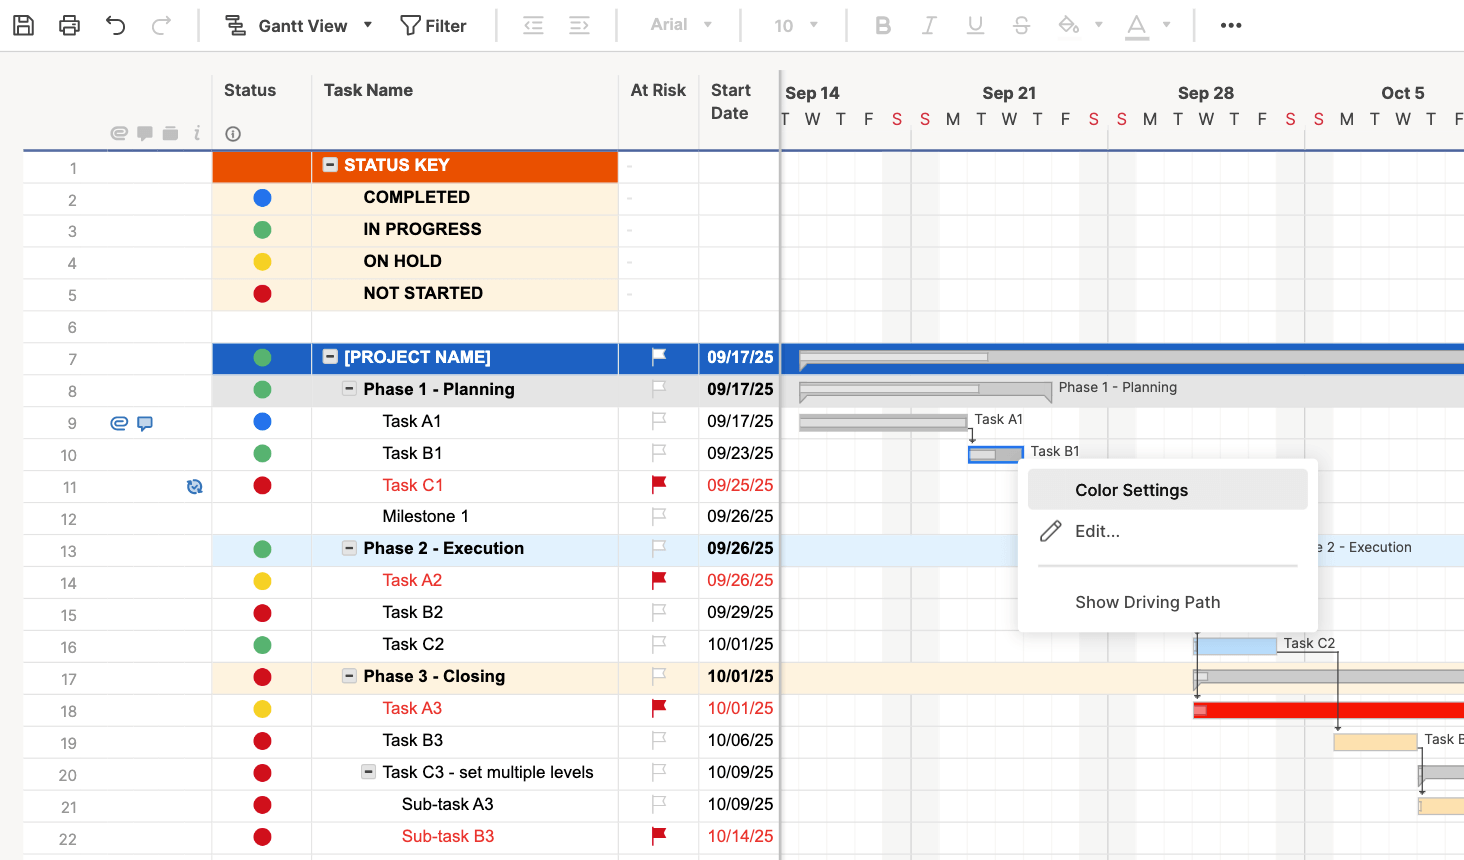Click the Save icon in toolbar
Image resolution: width=1464 pixels, height=860 pixels.
[x=23, y=26]
